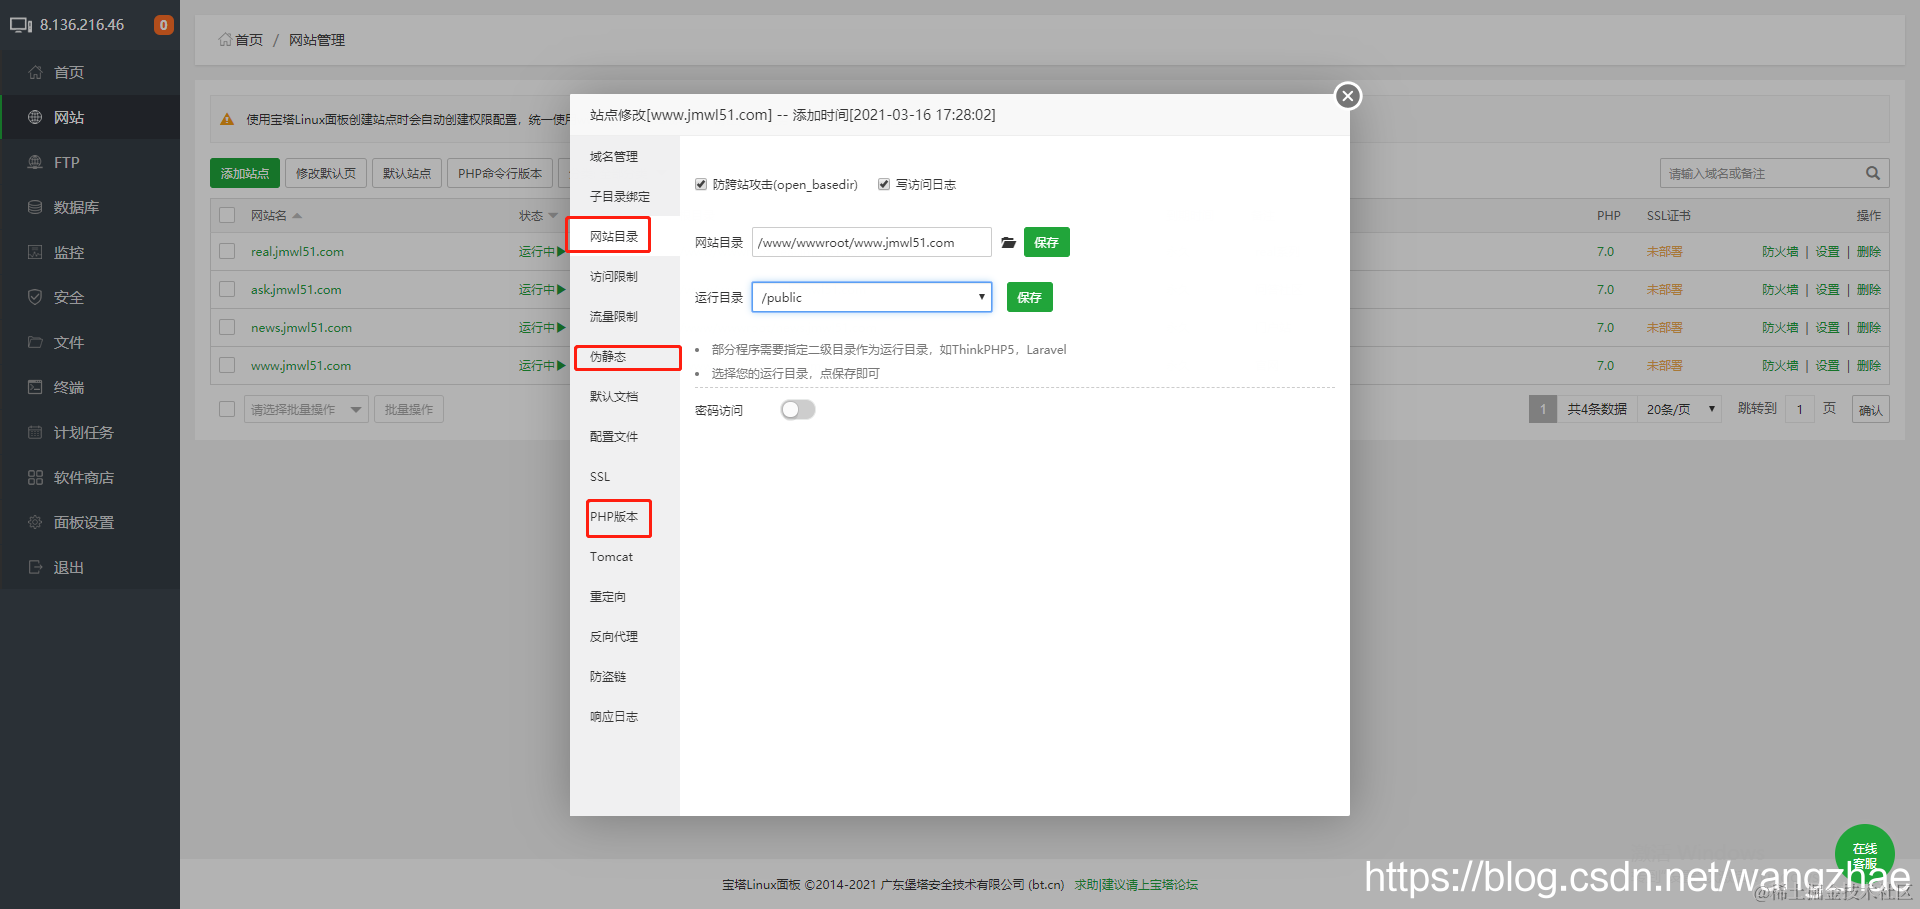Click the 面板设置 gear sidebar icon
The width and height of the screenshot is (1920, 909).
pyautogui.click(x=35, y=522)
